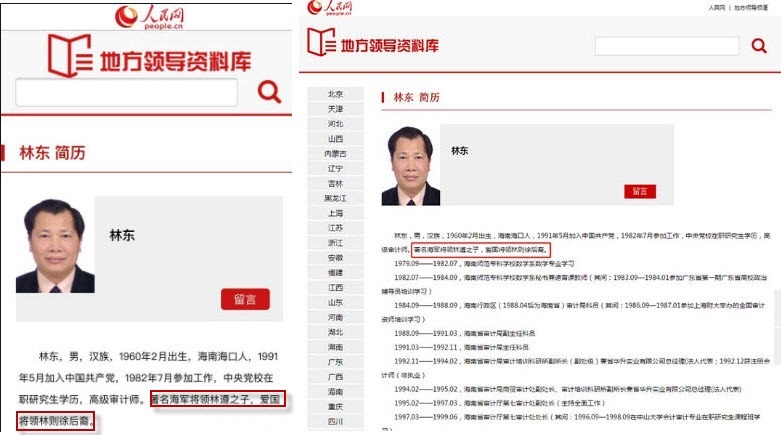Go to 湖南 in the province list
The image size is (781, 435).
click(335, 347)
